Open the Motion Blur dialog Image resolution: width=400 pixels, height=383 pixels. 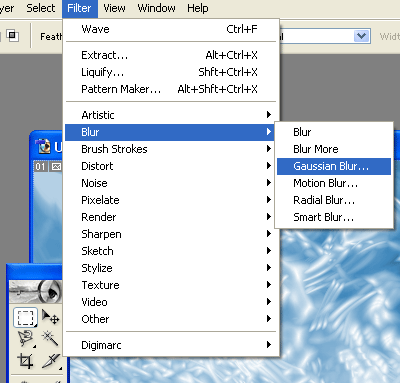334,183
